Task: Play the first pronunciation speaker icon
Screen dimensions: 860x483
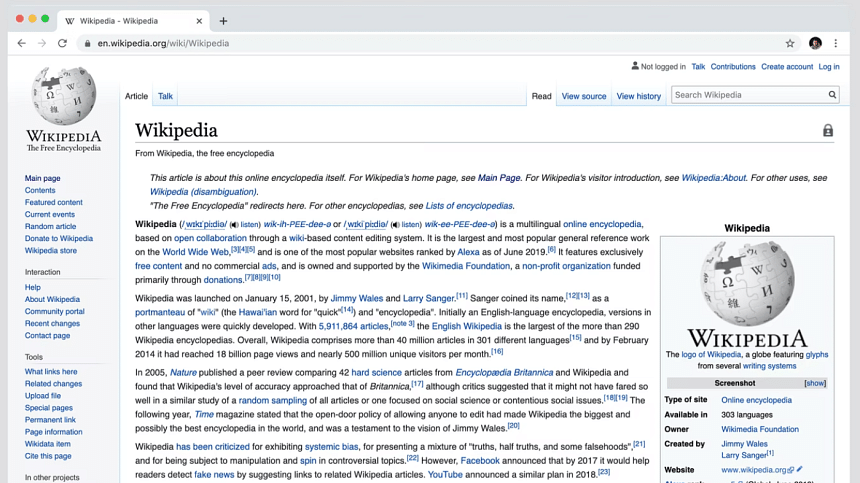Action: pyautogui.click(x=234, y=225)
